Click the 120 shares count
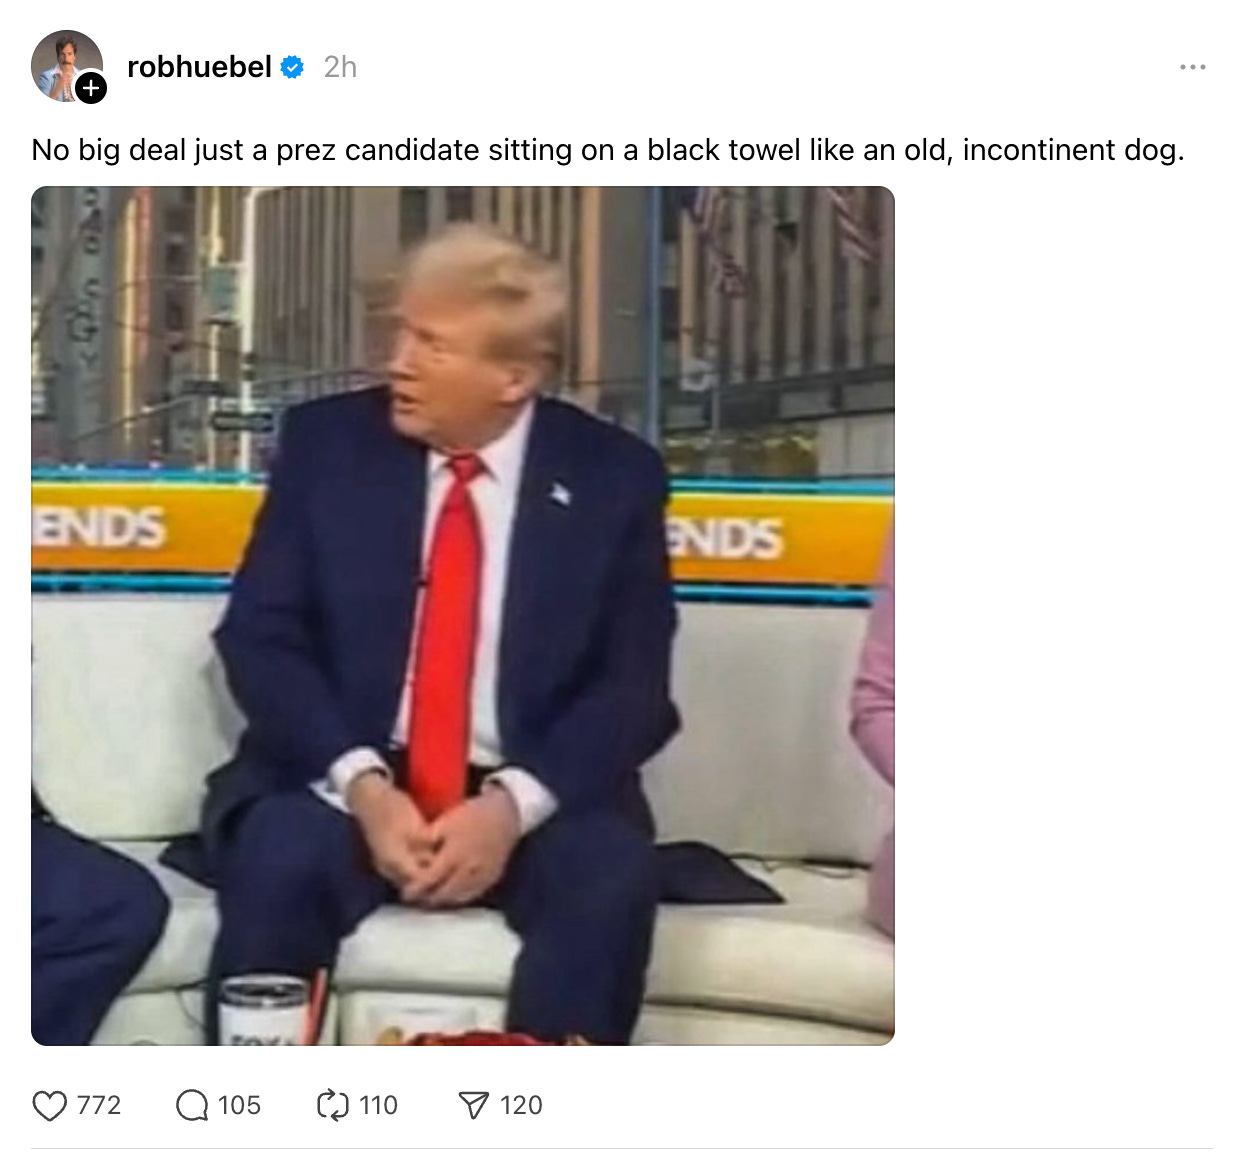Viewport: 1244px width, 1166px height. pos(521,1105)
